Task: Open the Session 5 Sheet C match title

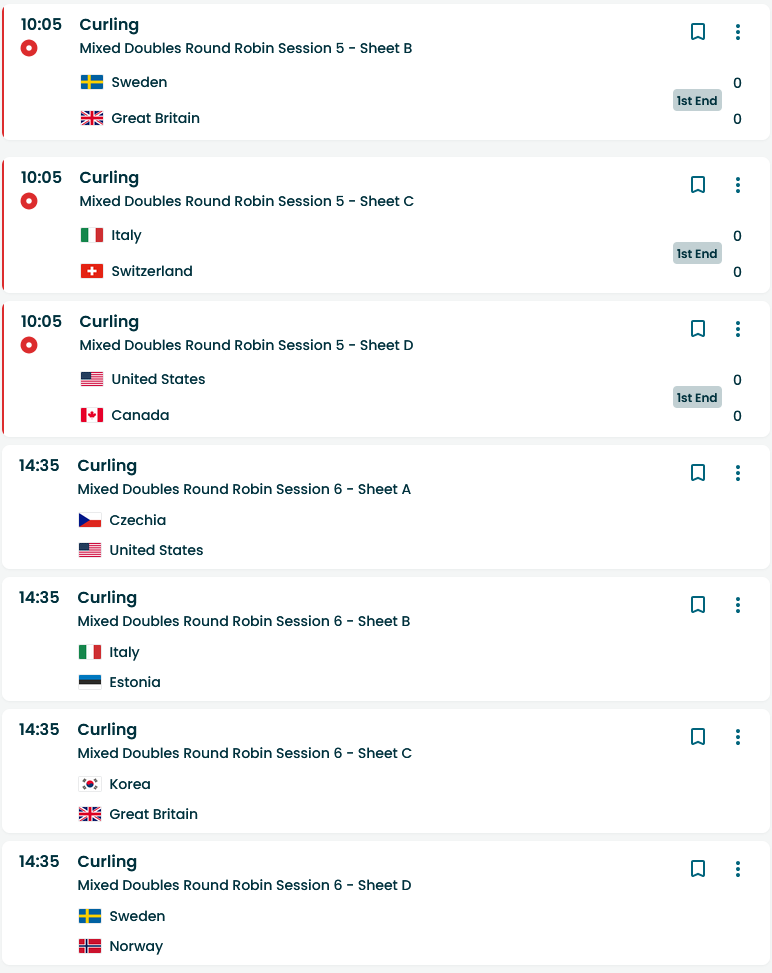Action: tap(246, 201)
